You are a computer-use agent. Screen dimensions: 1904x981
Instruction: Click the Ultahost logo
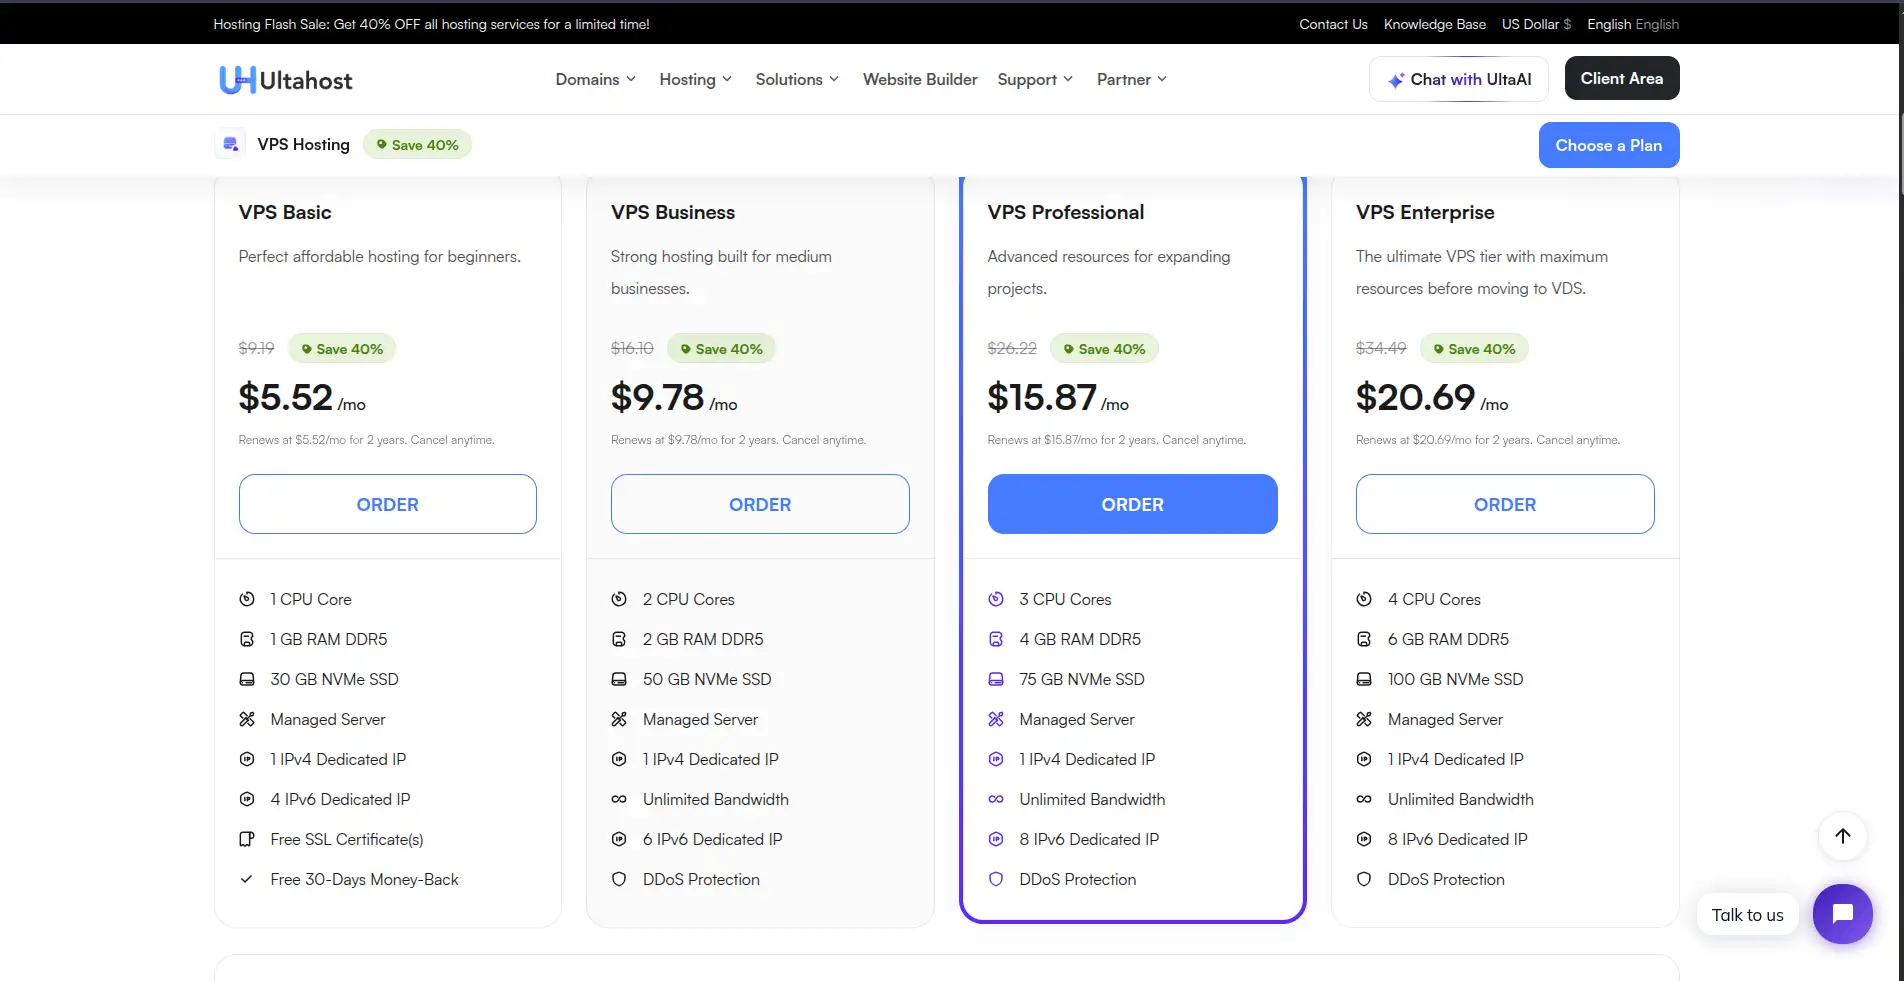[286, 80]
